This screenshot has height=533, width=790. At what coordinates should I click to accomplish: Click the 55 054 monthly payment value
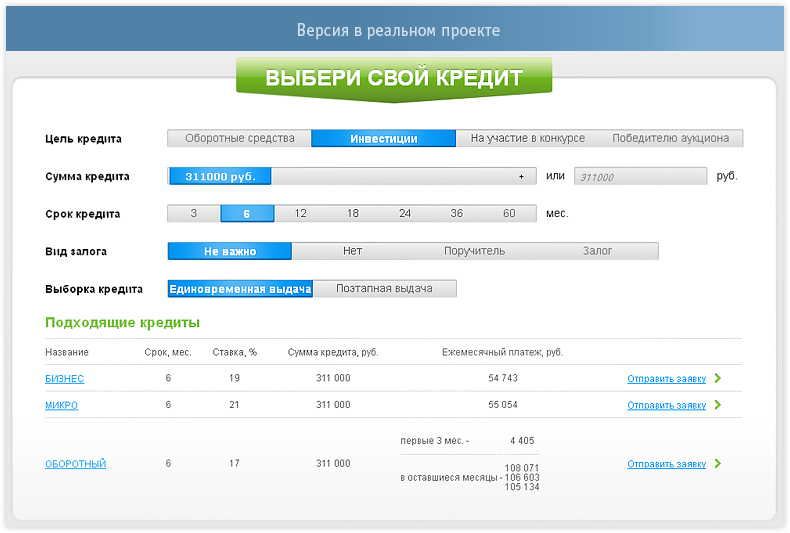point(503,405)
